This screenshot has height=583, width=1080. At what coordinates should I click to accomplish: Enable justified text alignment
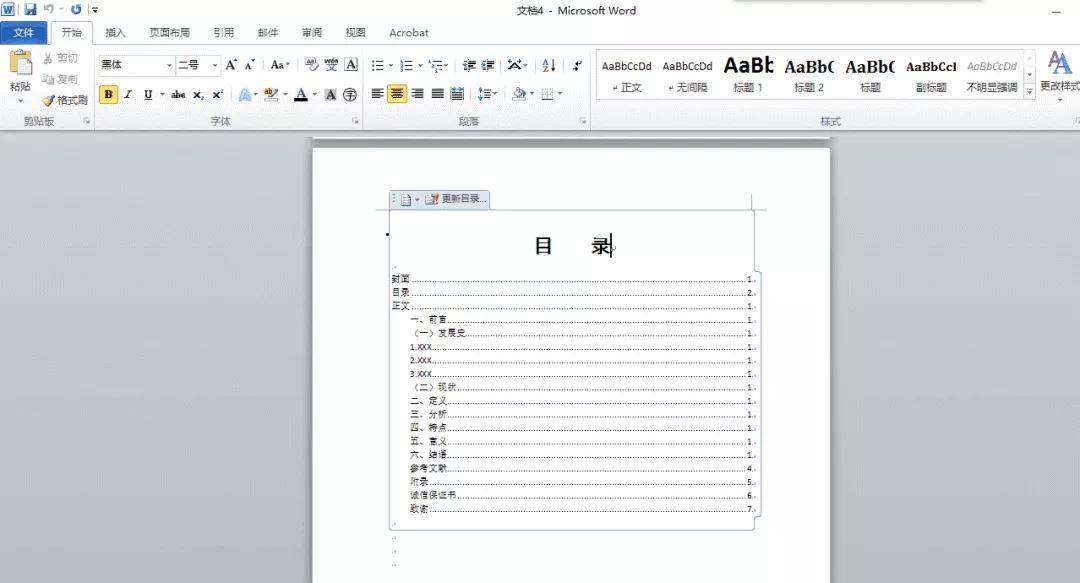pos(437,93)
